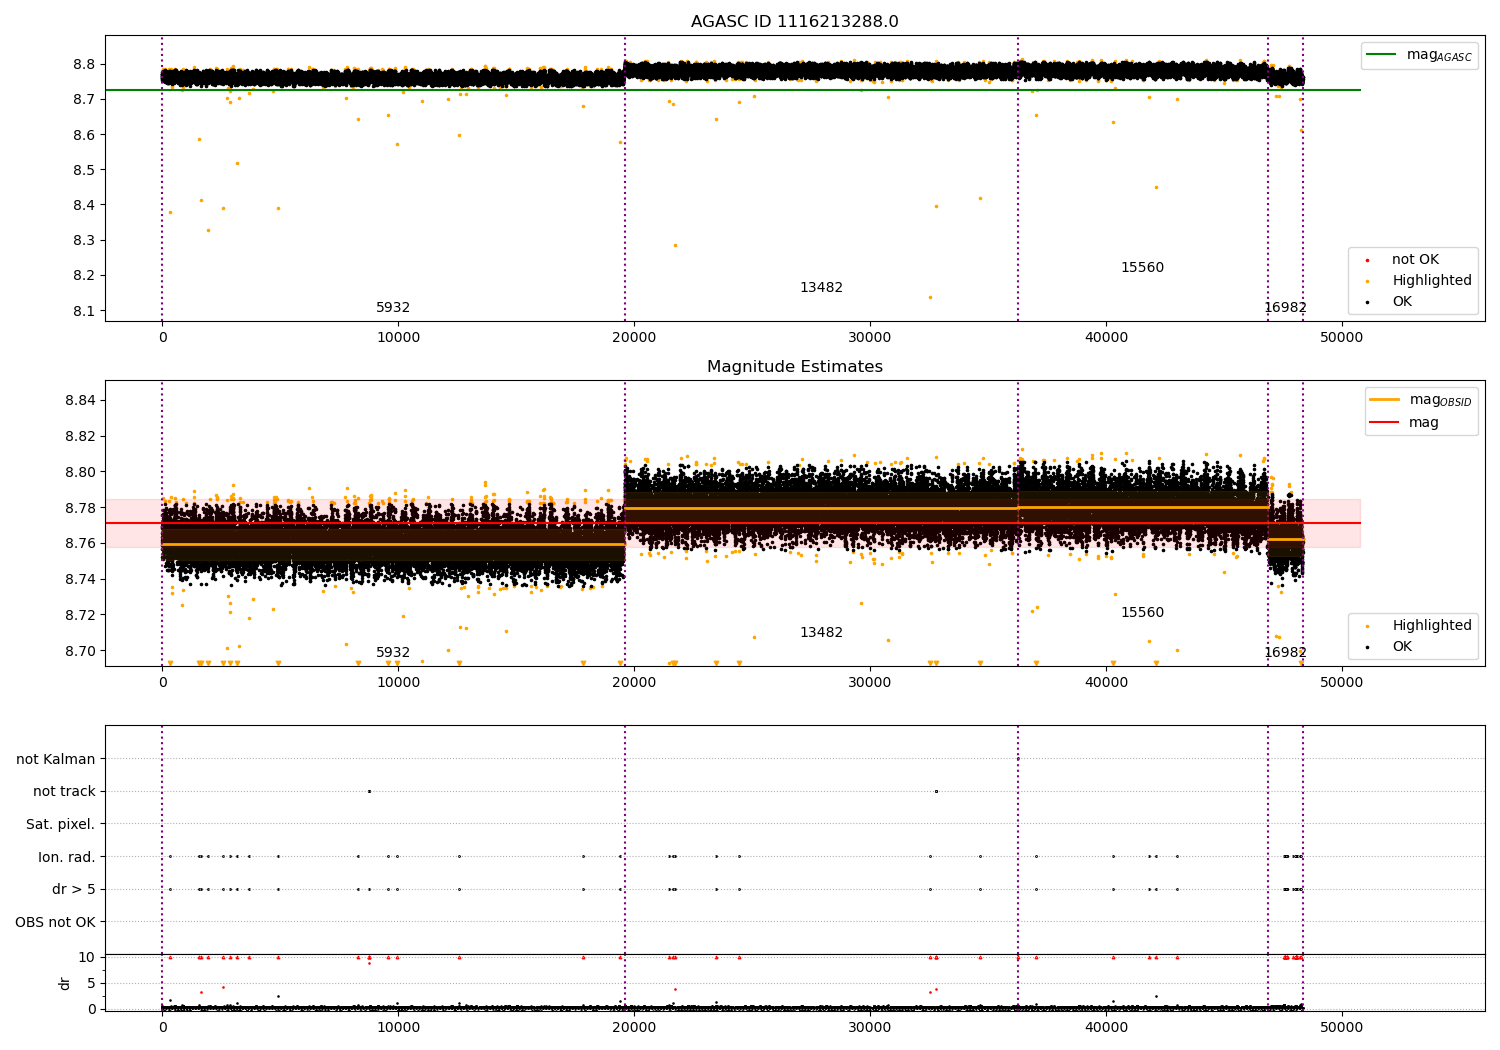The image size is (1500, 1050).
Task: Click the 8.2 y-axis tick label
Action: (x=85, y=276)
